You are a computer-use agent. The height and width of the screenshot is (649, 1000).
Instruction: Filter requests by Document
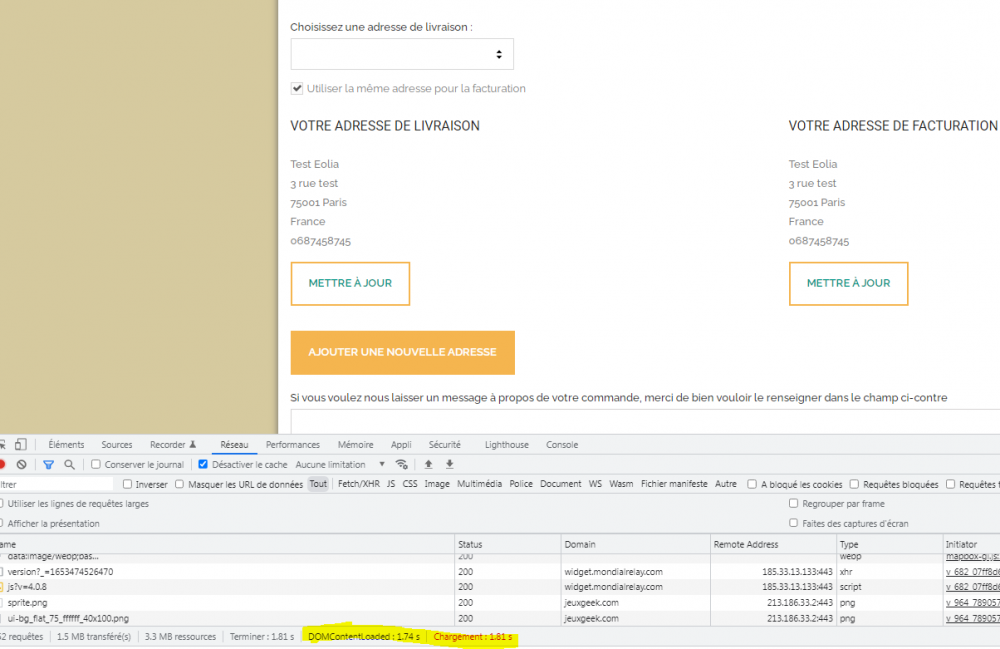click(561, 484)
